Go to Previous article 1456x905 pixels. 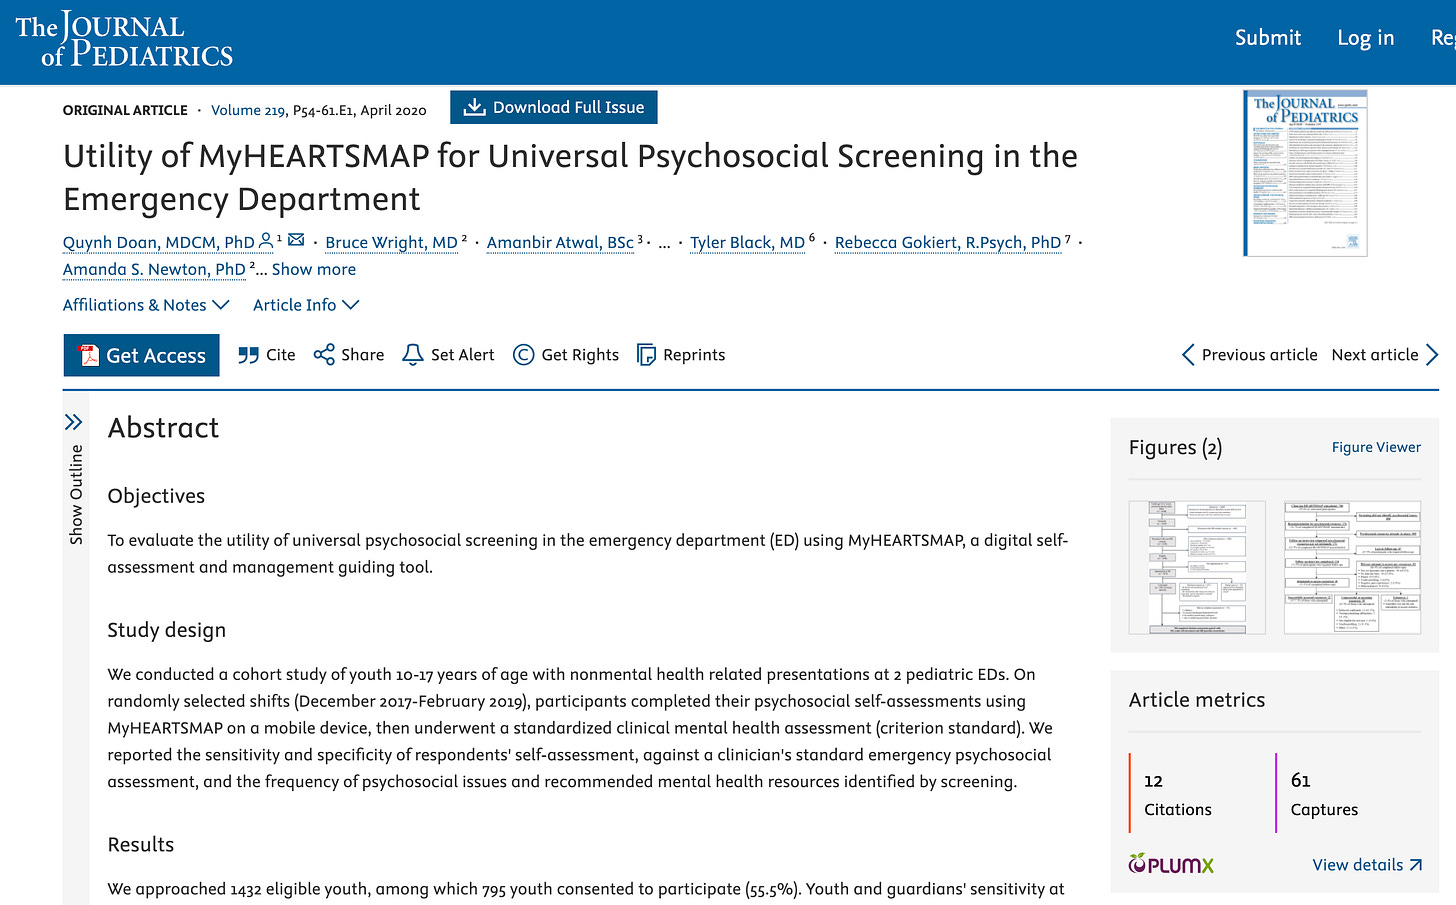1250,355
